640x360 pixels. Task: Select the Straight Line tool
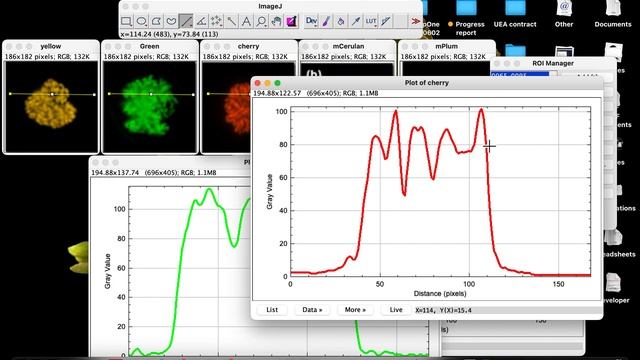point(186,21)
